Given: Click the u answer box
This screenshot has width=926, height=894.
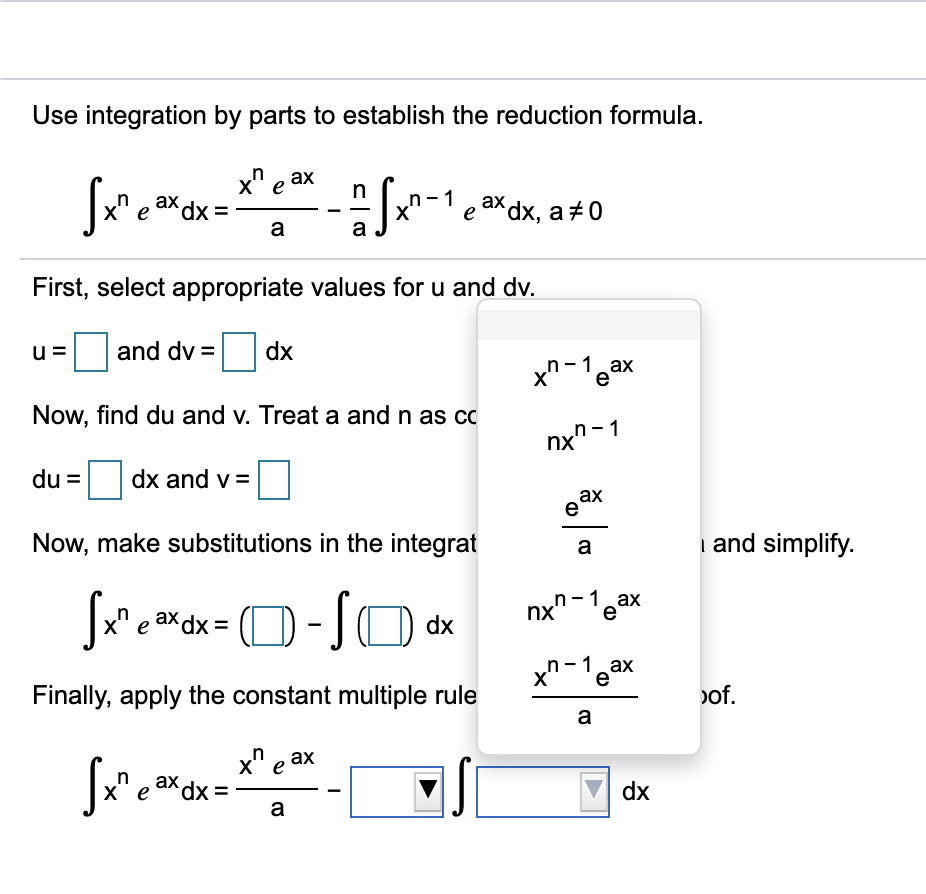Looking at the screenshot, I should [x=89, y=351].
